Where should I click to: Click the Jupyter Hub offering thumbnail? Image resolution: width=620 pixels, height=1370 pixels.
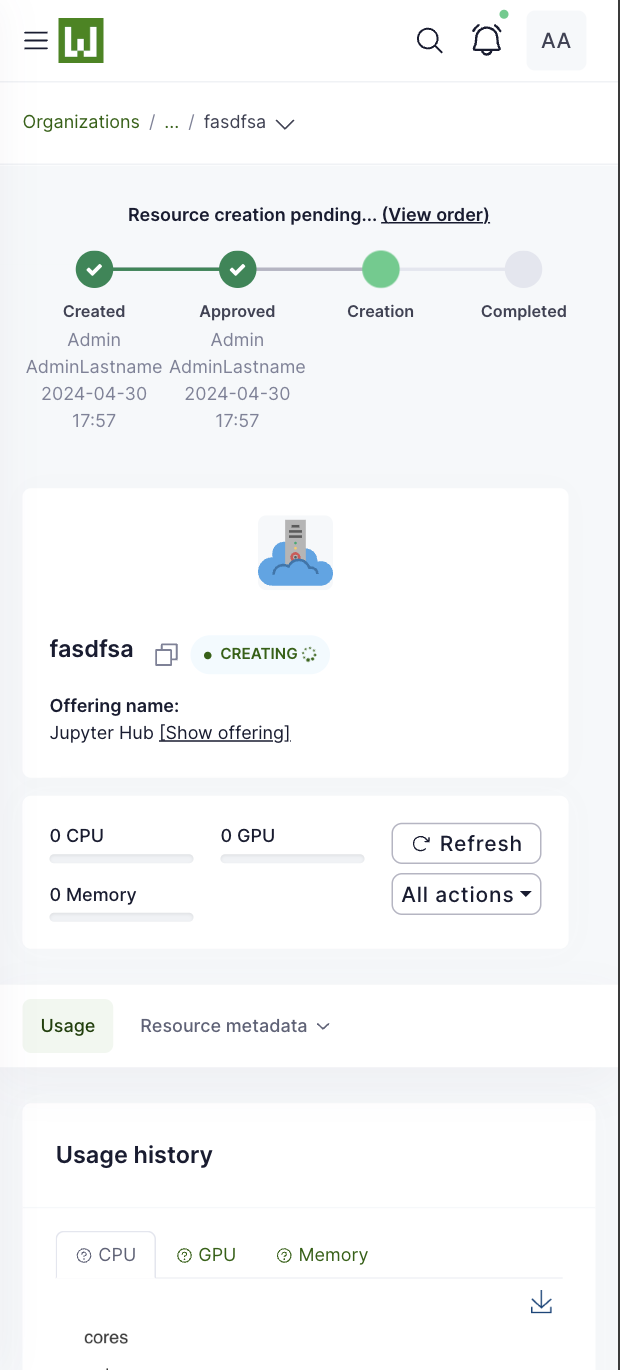(x=295, y=552)
